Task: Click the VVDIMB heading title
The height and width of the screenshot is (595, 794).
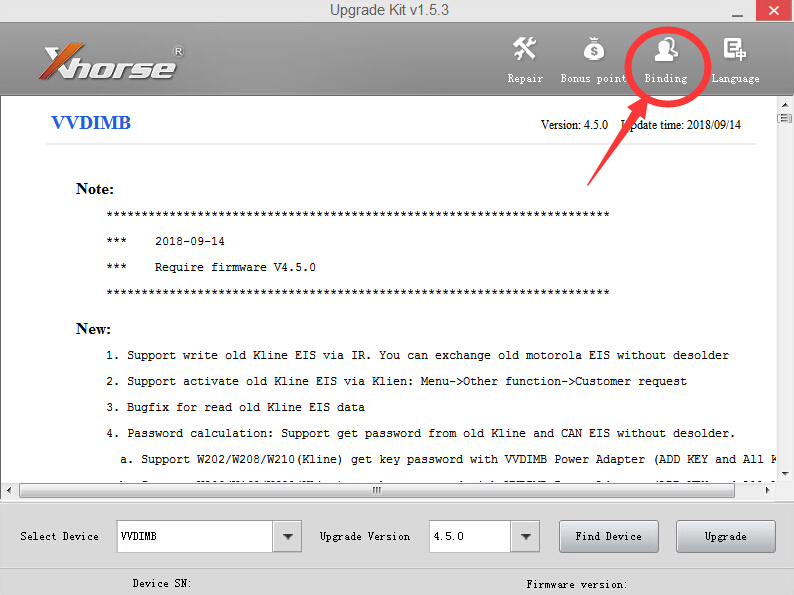Action: (x=91, y=123)
